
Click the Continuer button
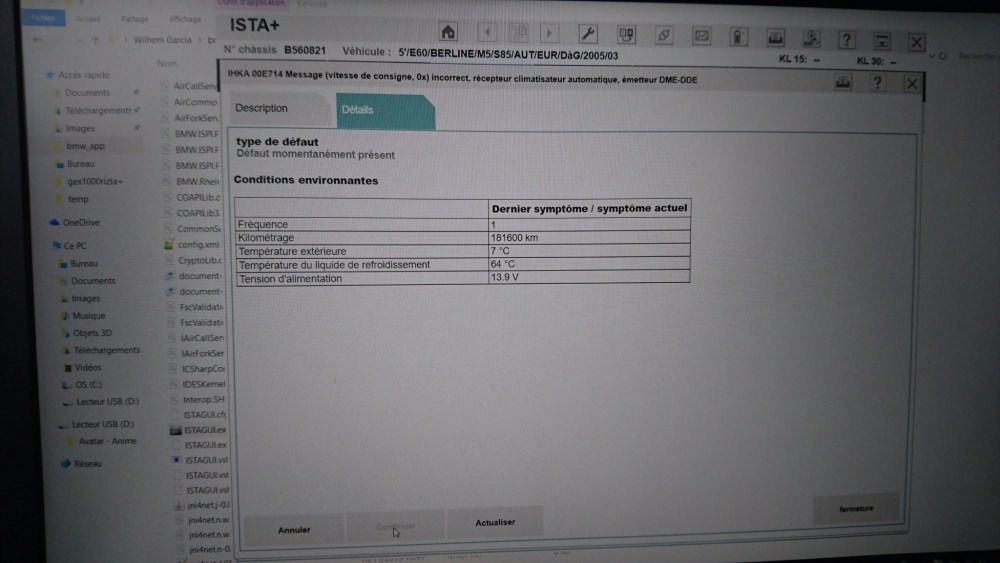coord(395,527)
